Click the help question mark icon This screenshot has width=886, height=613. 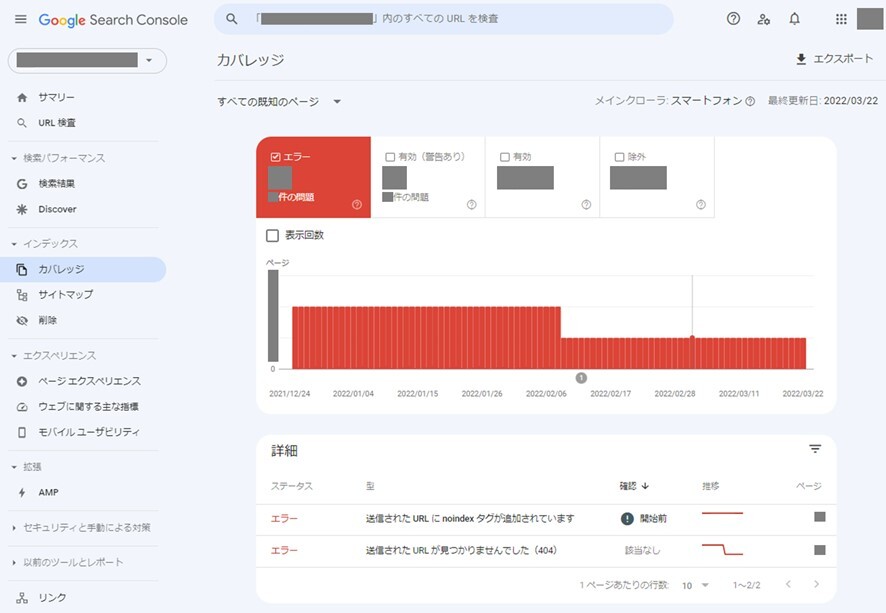[x=733, y=19]
